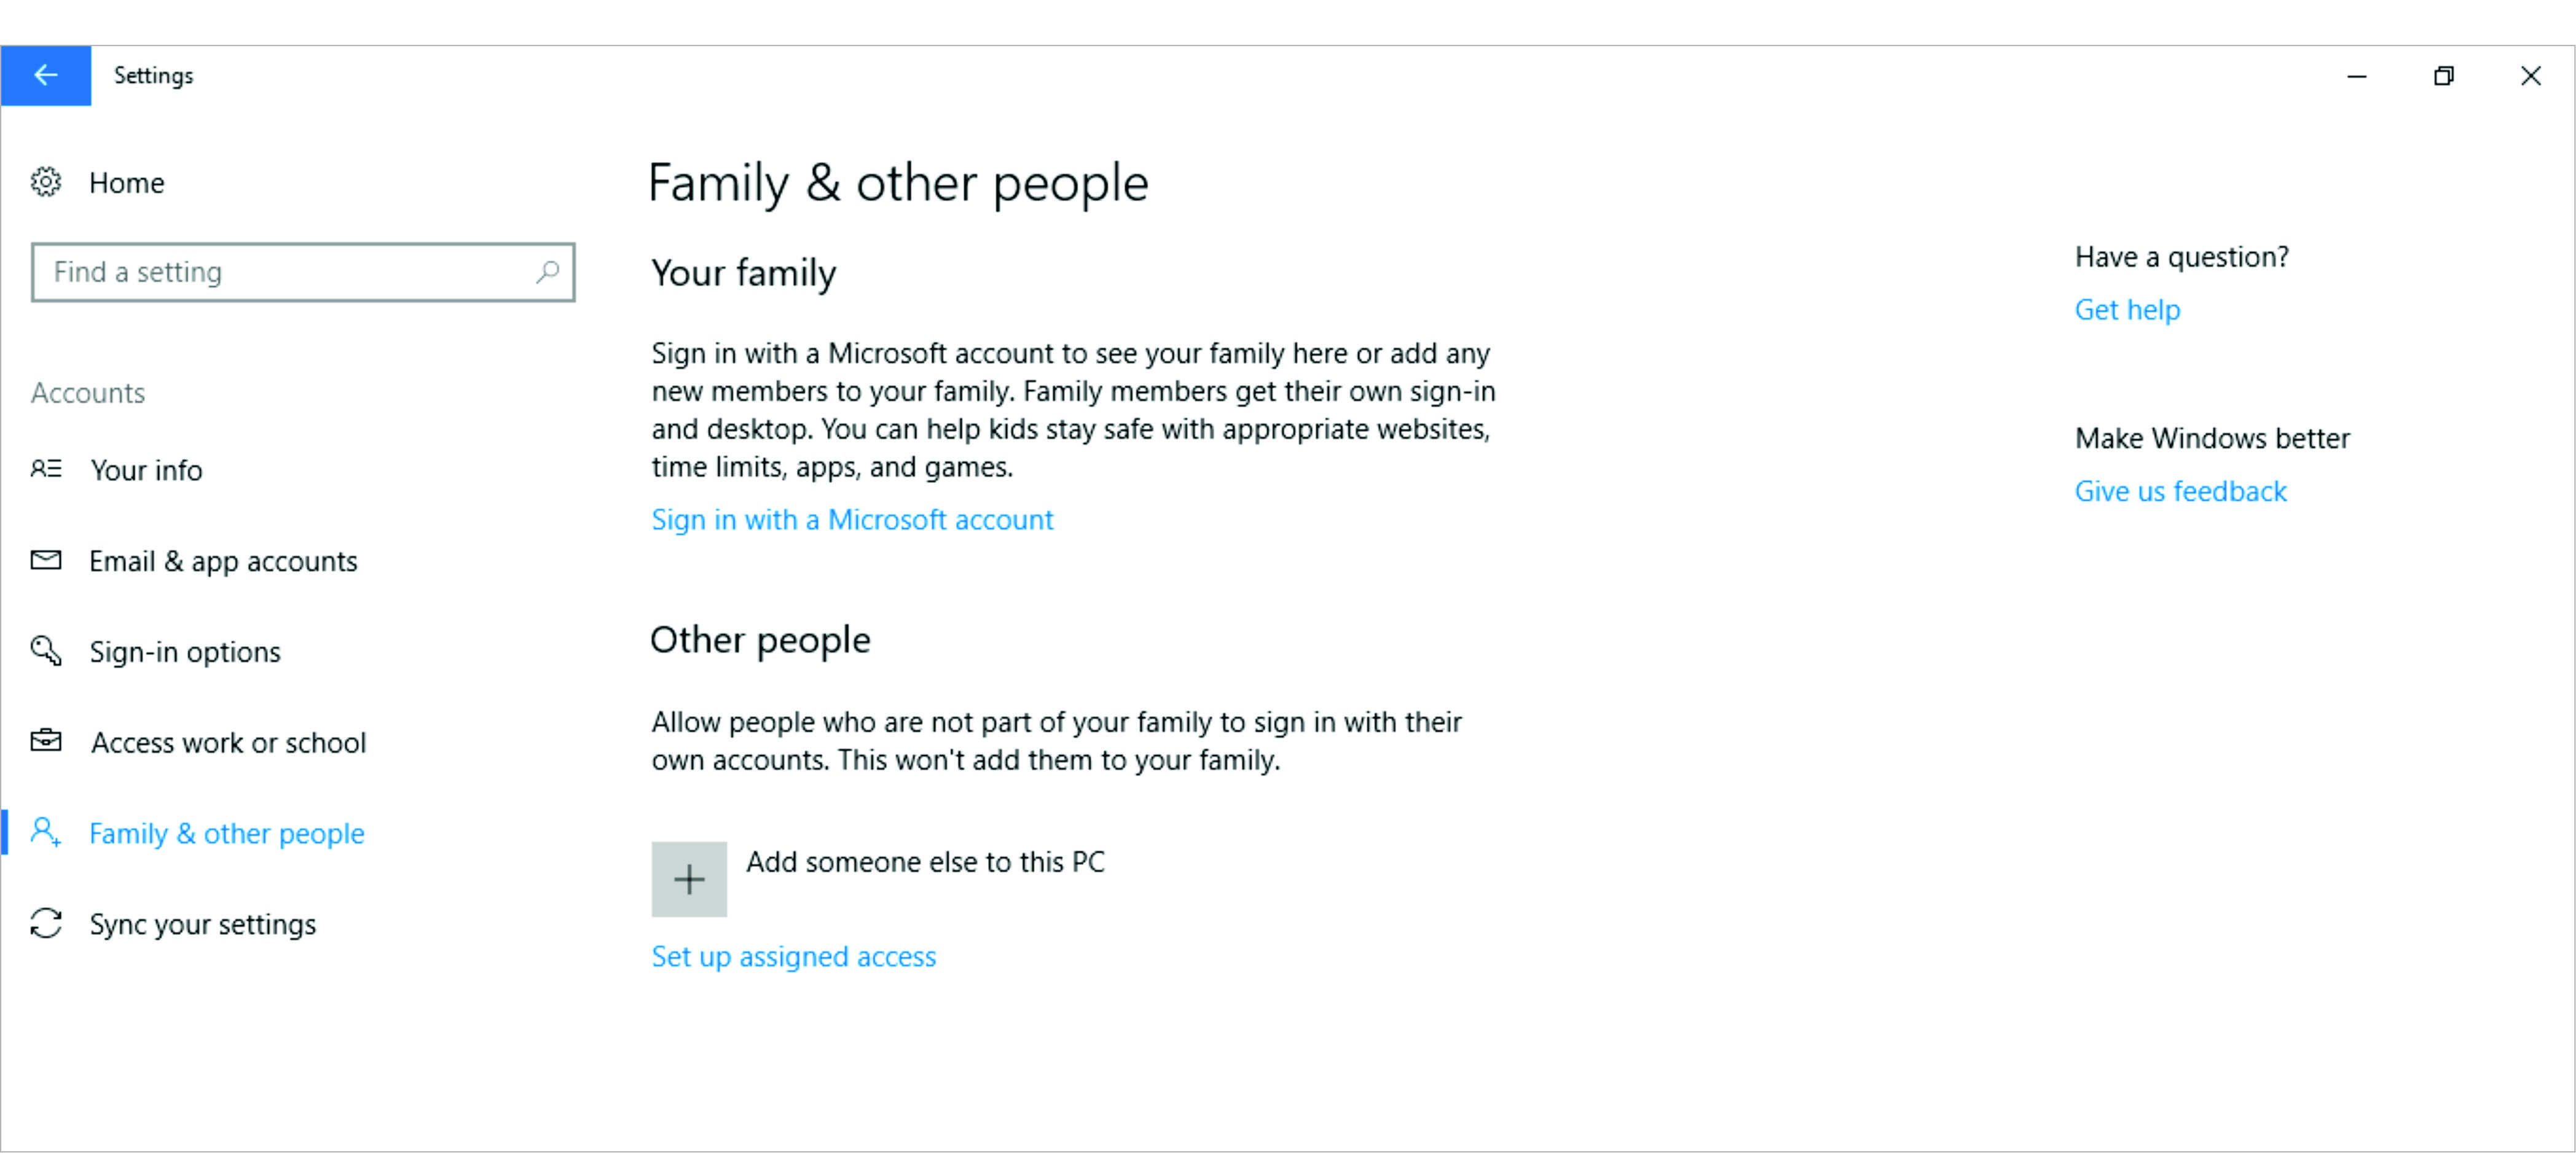The image size is (2576, 1153).
Task: Select Family & other people tab
Action: coord(226,834)
